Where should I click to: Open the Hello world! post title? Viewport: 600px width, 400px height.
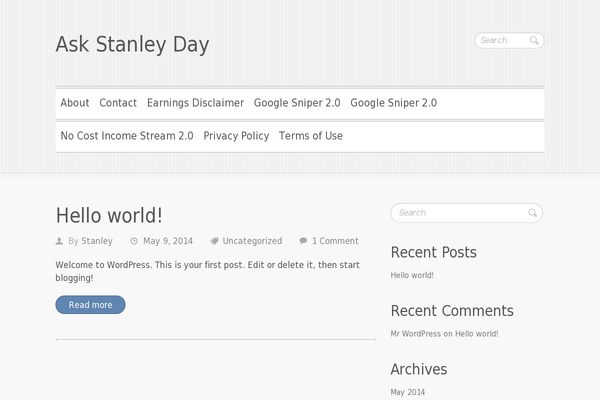pos(109,215)
